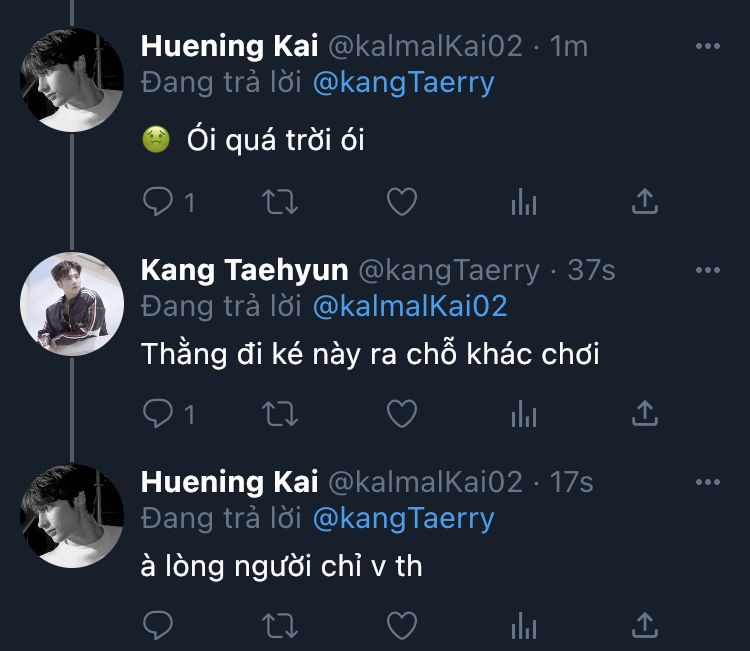
Task: View analytics for Kang Taehyun's tweet
Action: pos(524,412)
